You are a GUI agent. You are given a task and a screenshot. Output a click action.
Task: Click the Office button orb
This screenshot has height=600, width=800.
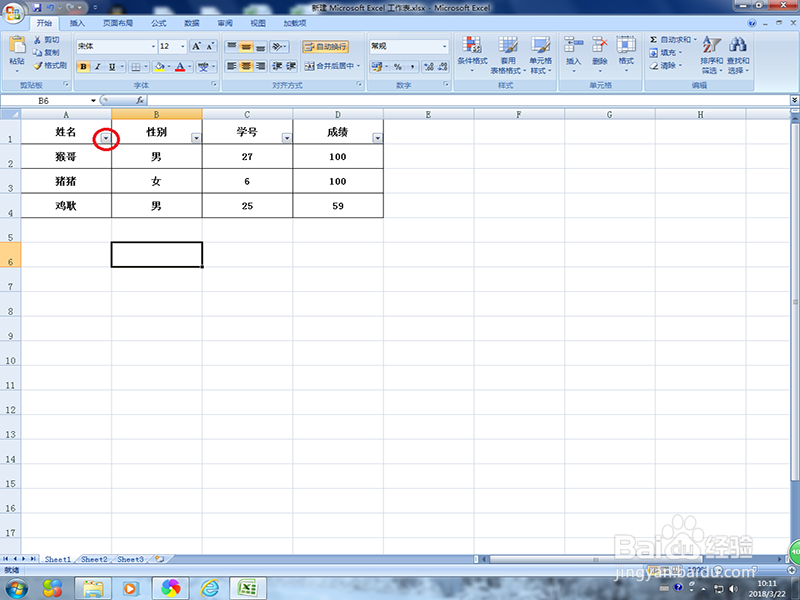13,12
